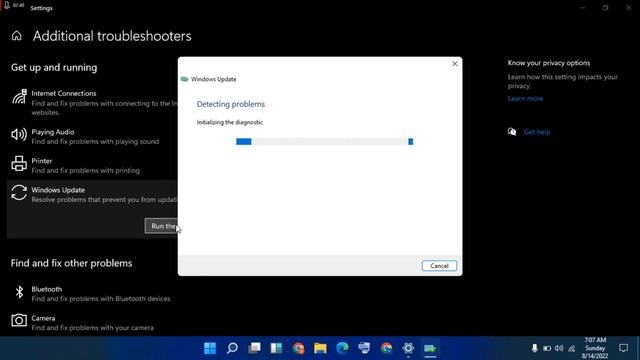This screenshot has height=360, width=640.
Task: Click the Get help chat icon
Action: (x=512, y=131)
